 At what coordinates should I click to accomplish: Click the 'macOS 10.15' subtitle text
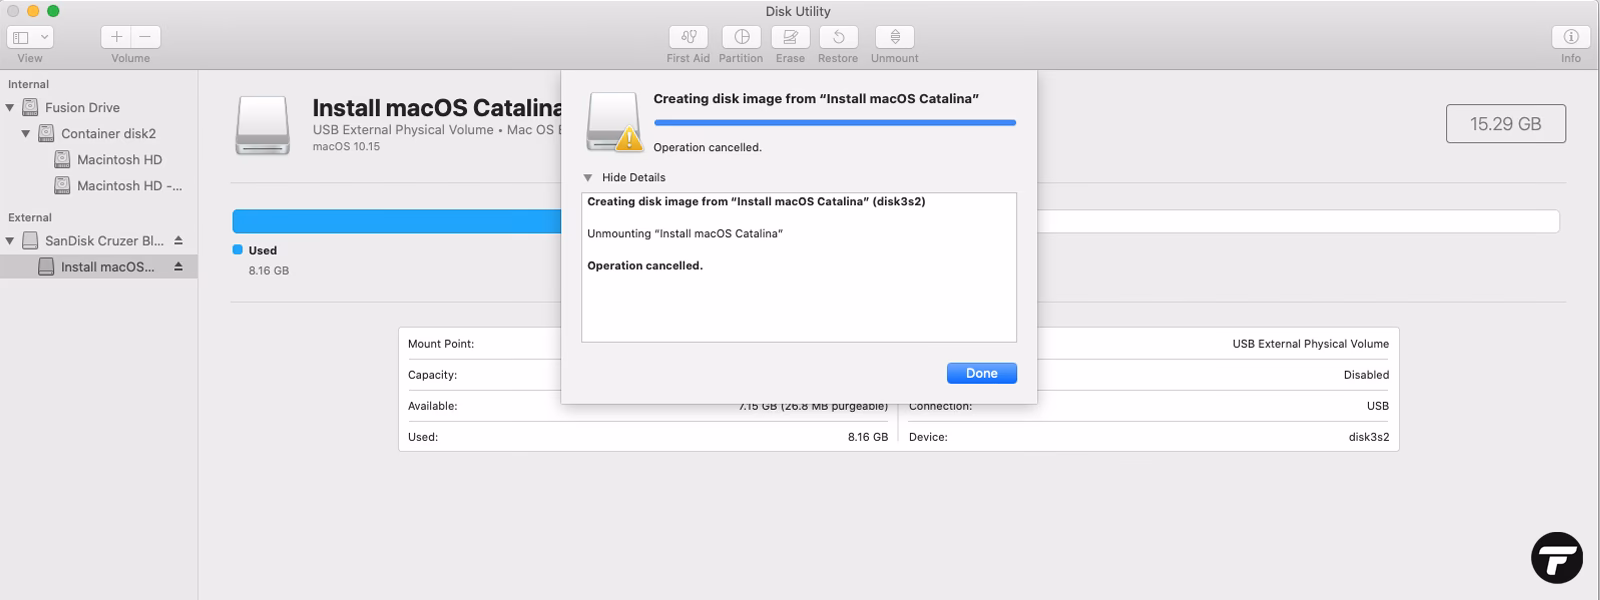(346, 147)
